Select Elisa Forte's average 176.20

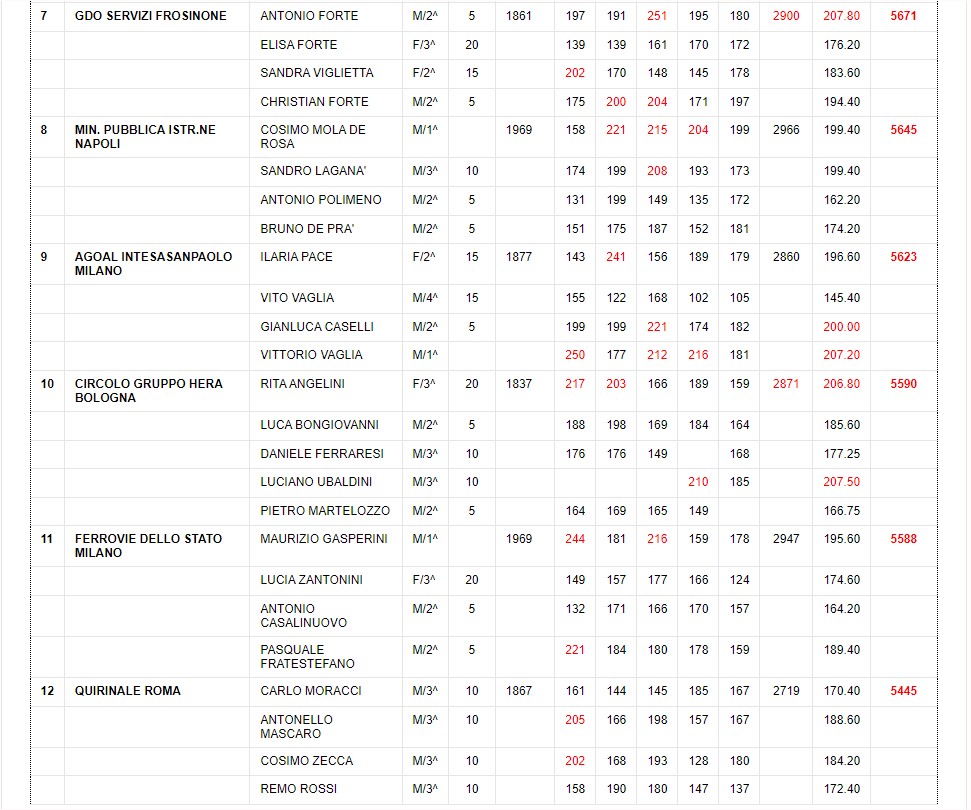point(842,45)
